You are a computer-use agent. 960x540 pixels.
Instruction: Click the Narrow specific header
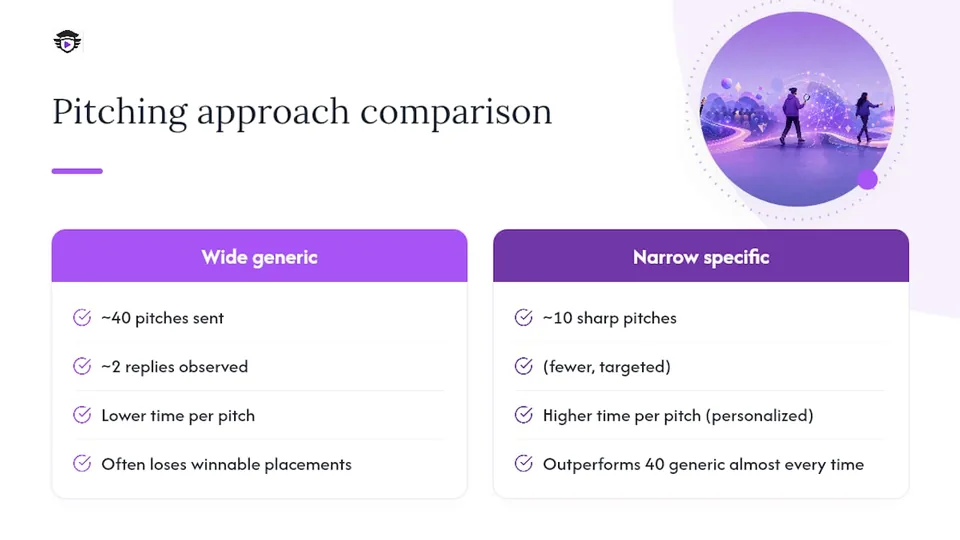(701, 257)
